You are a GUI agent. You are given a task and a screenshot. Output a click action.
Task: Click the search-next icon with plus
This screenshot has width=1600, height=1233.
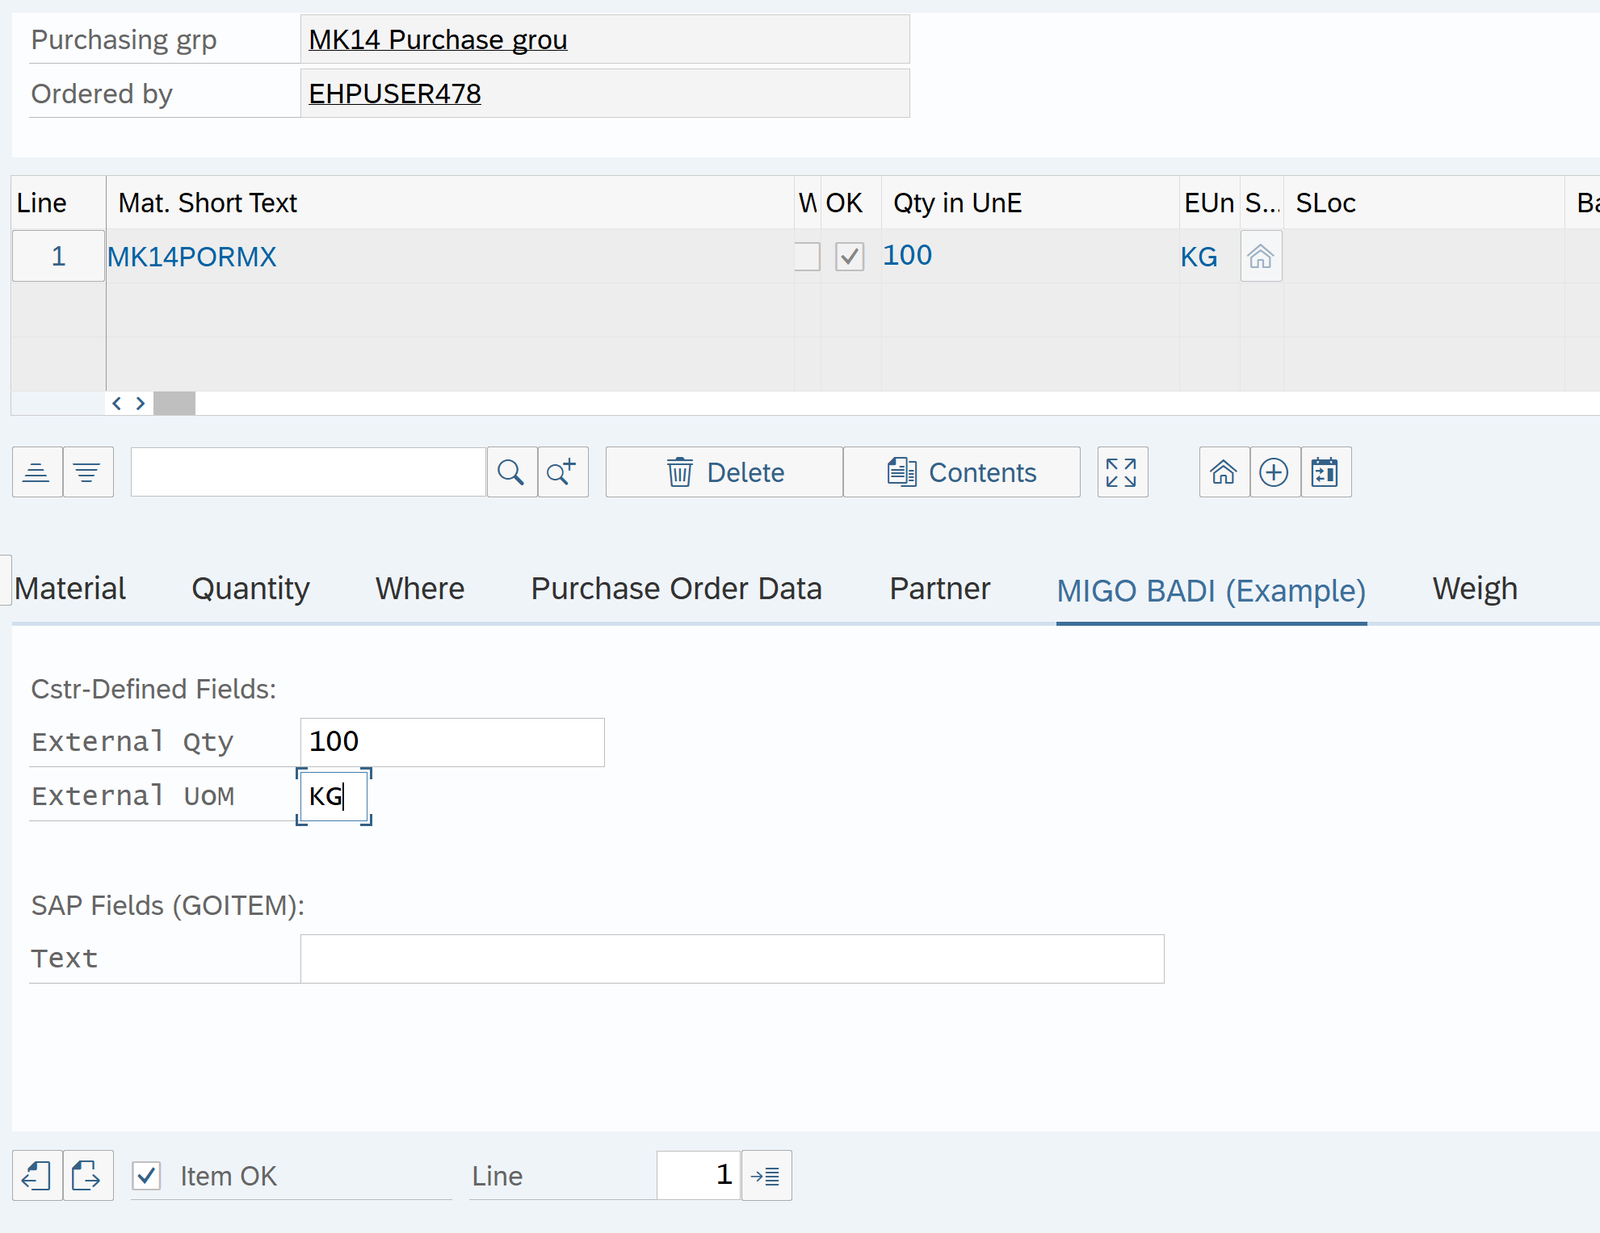click(562, 472)
